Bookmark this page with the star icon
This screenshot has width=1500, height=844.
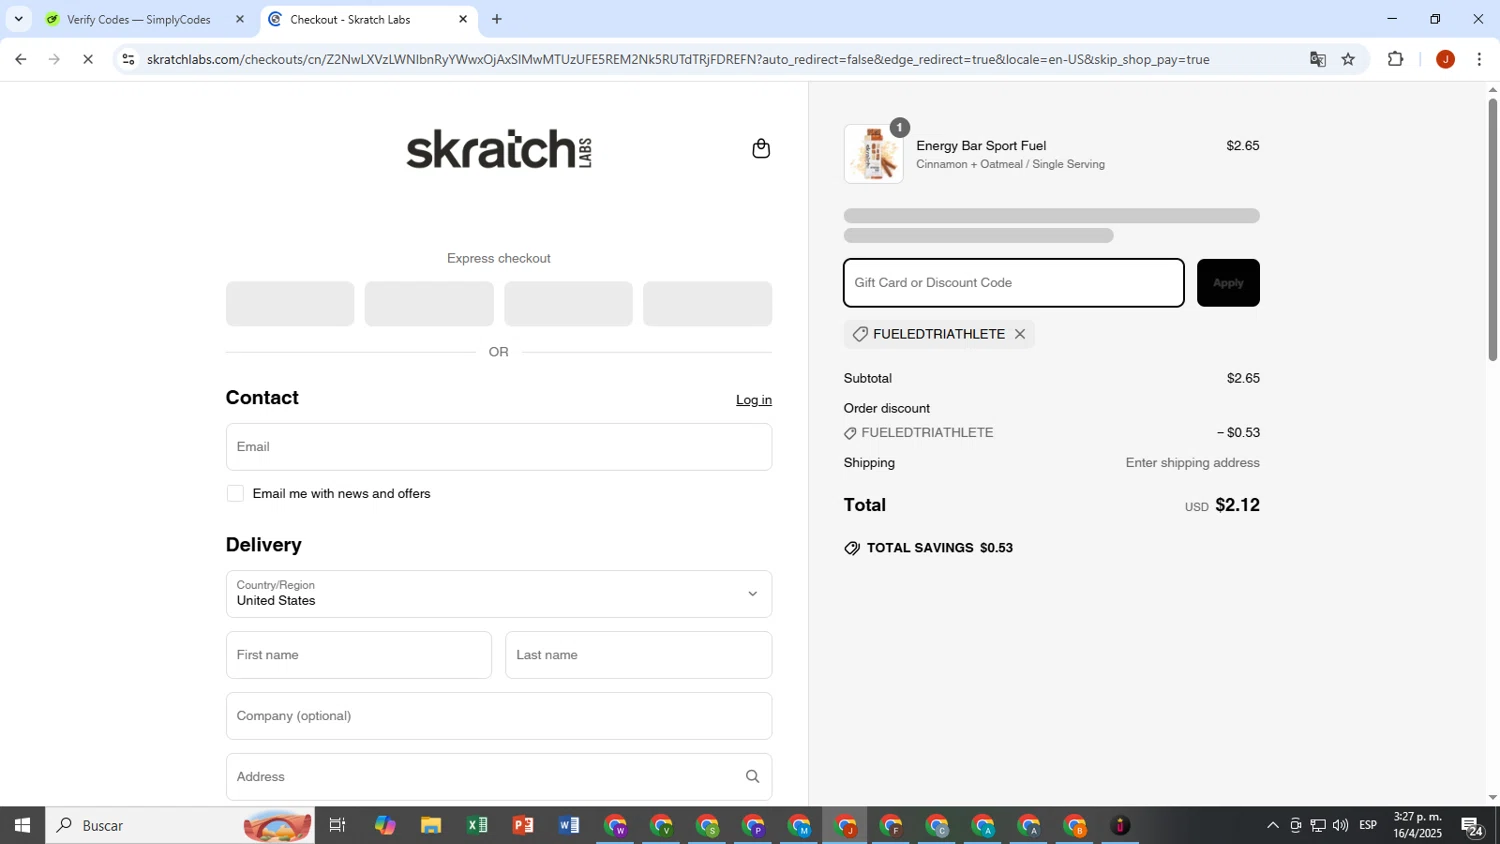coord(1348,60)
